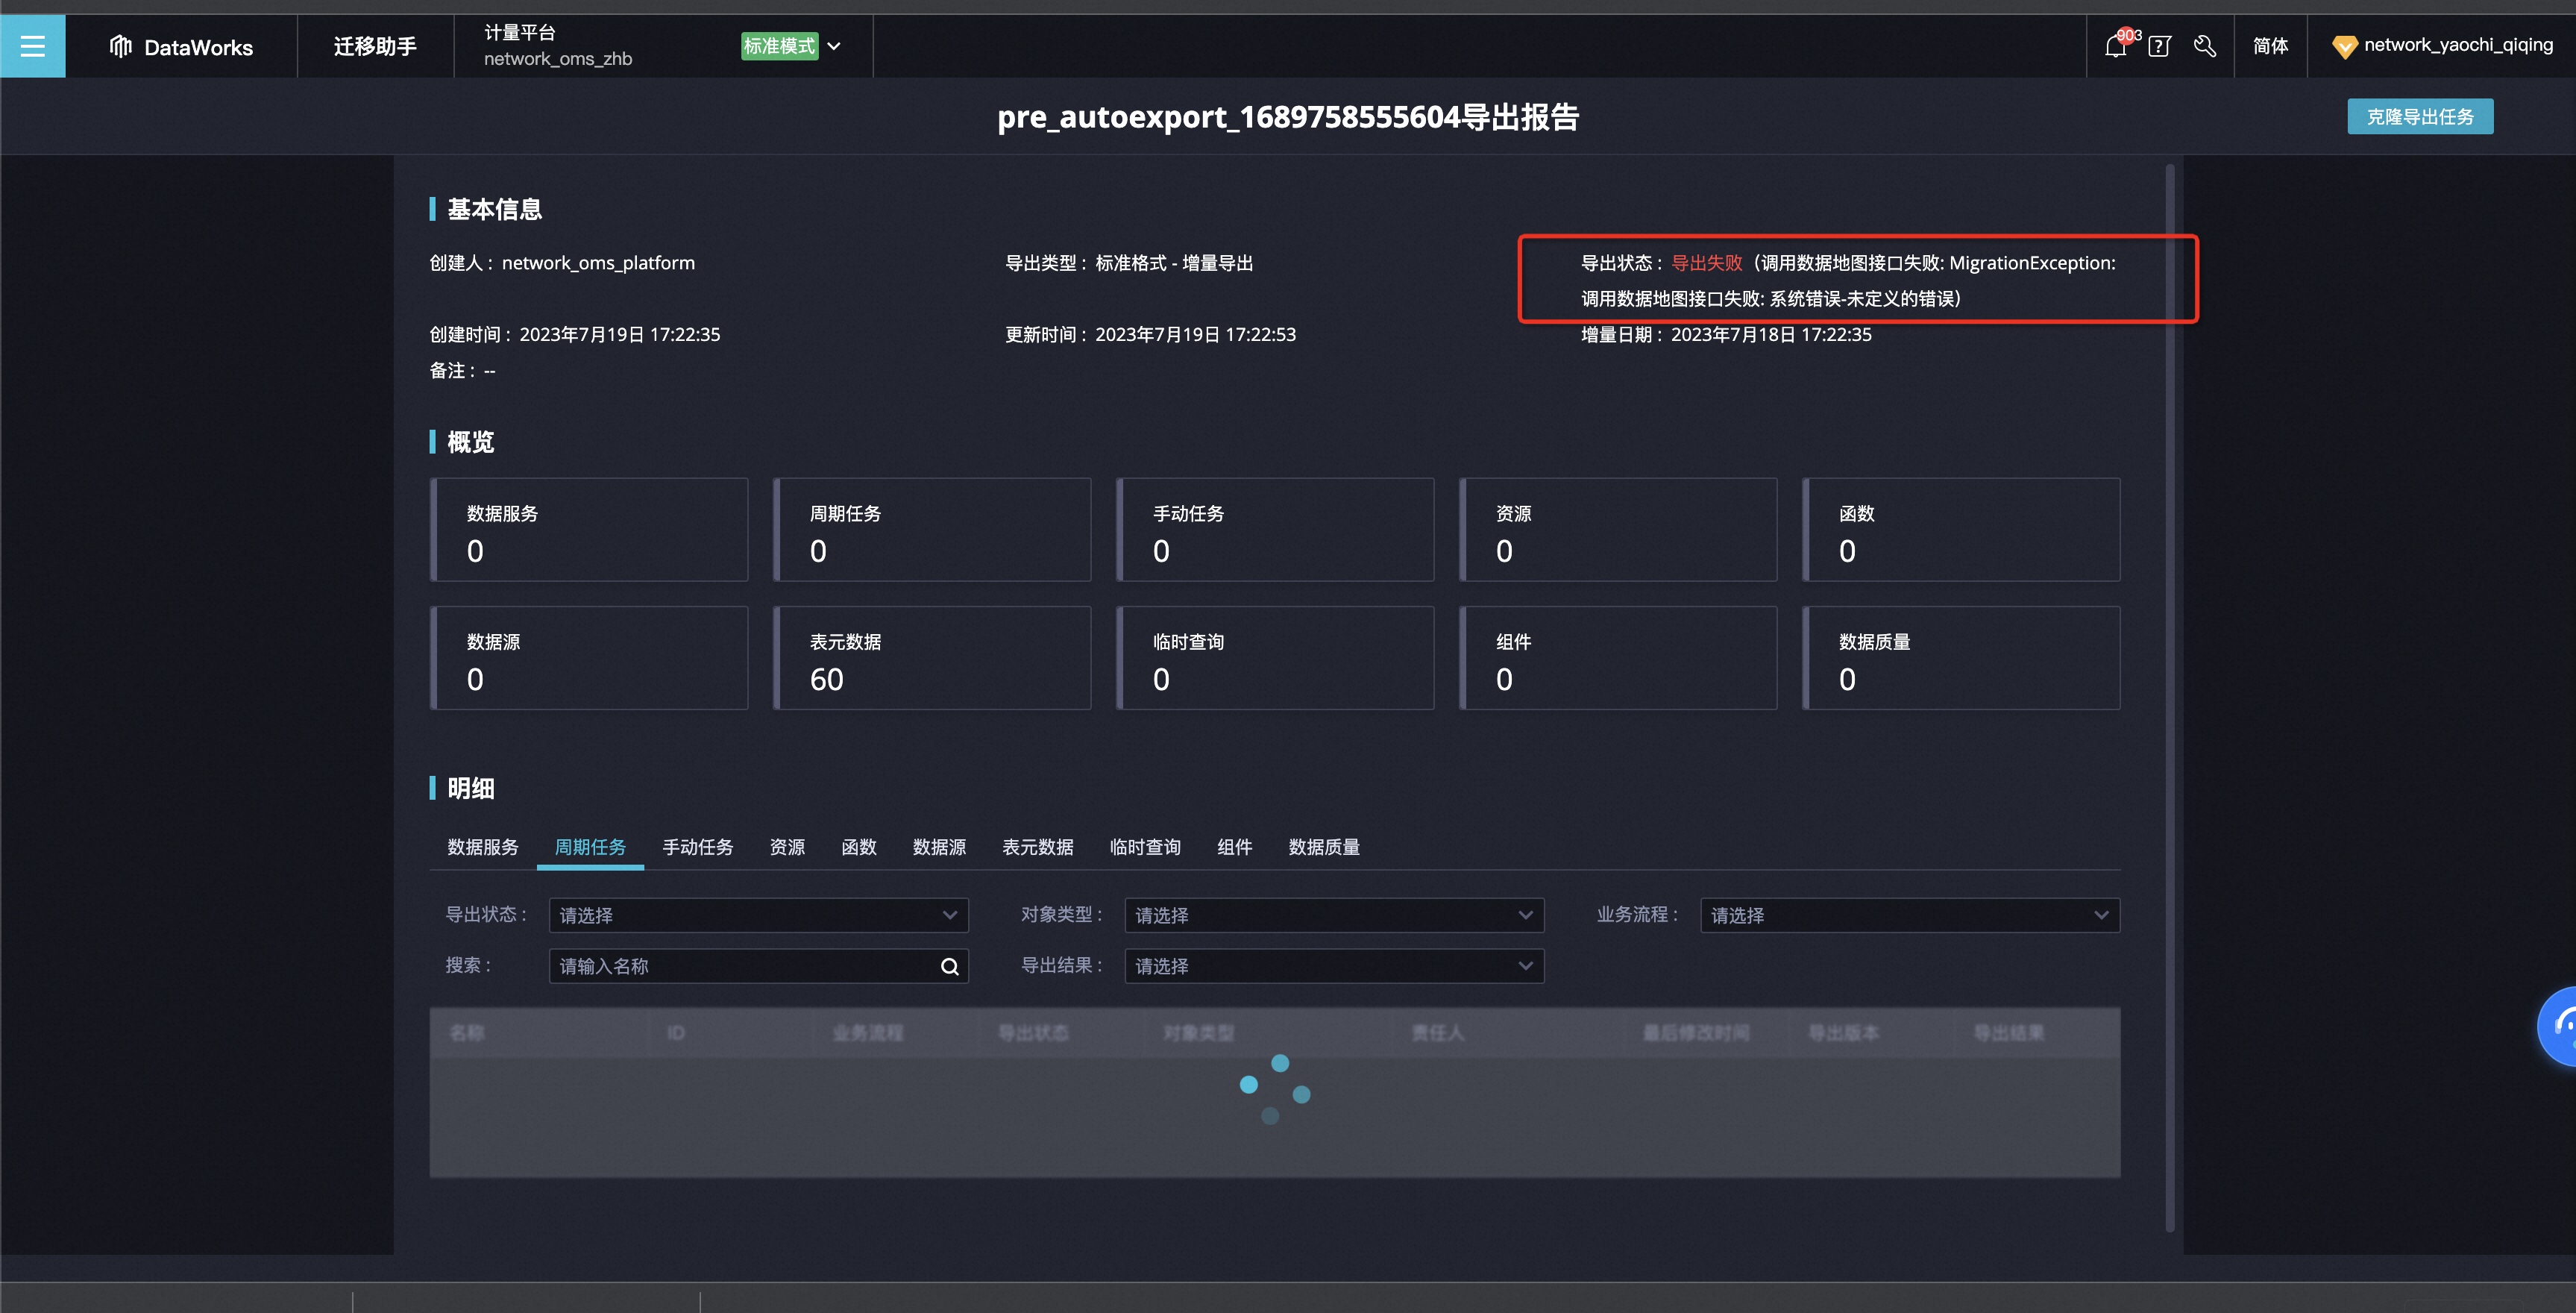Expand the 标准模式 workspace dropdown

point(834,47)
